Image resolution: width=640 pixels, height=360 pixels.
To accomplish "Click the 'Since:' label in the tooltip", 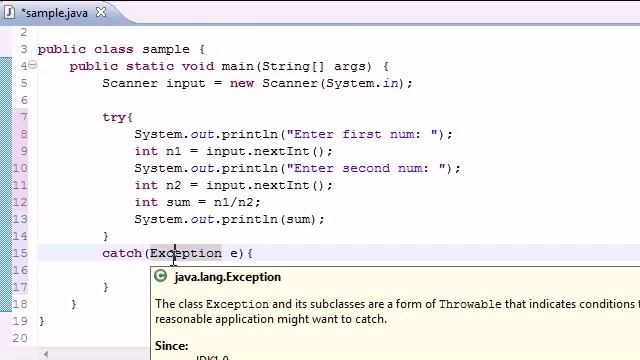I will coord(171,346).
